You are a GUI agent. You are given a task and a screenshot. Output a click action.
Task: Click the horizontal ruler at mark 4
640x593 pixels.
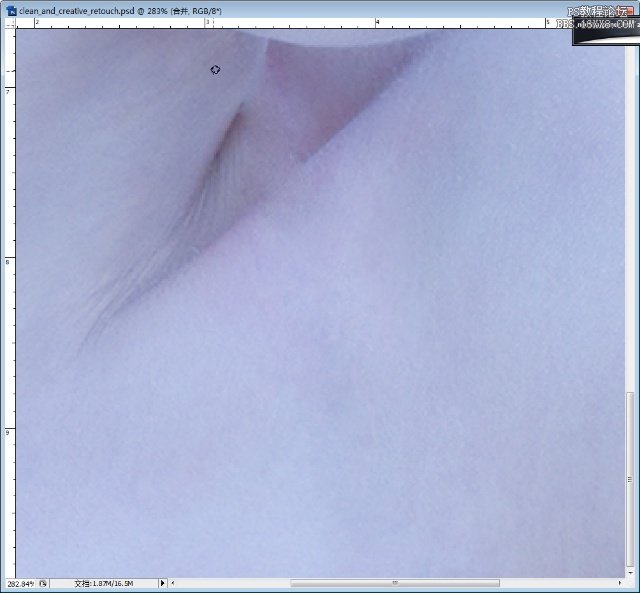pos(377,23)
